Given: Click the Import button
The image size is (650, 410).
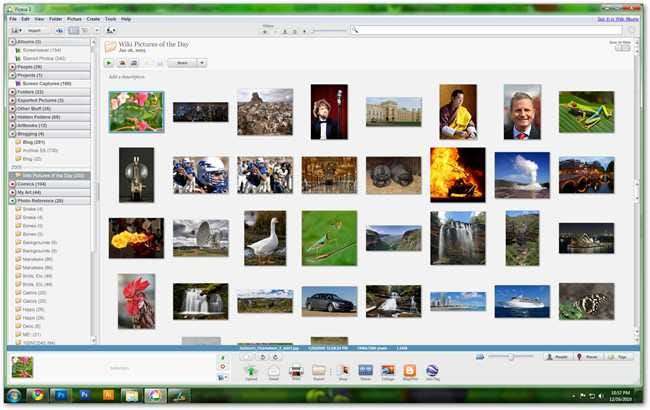Looking at the screenshot, I should 32,31.
